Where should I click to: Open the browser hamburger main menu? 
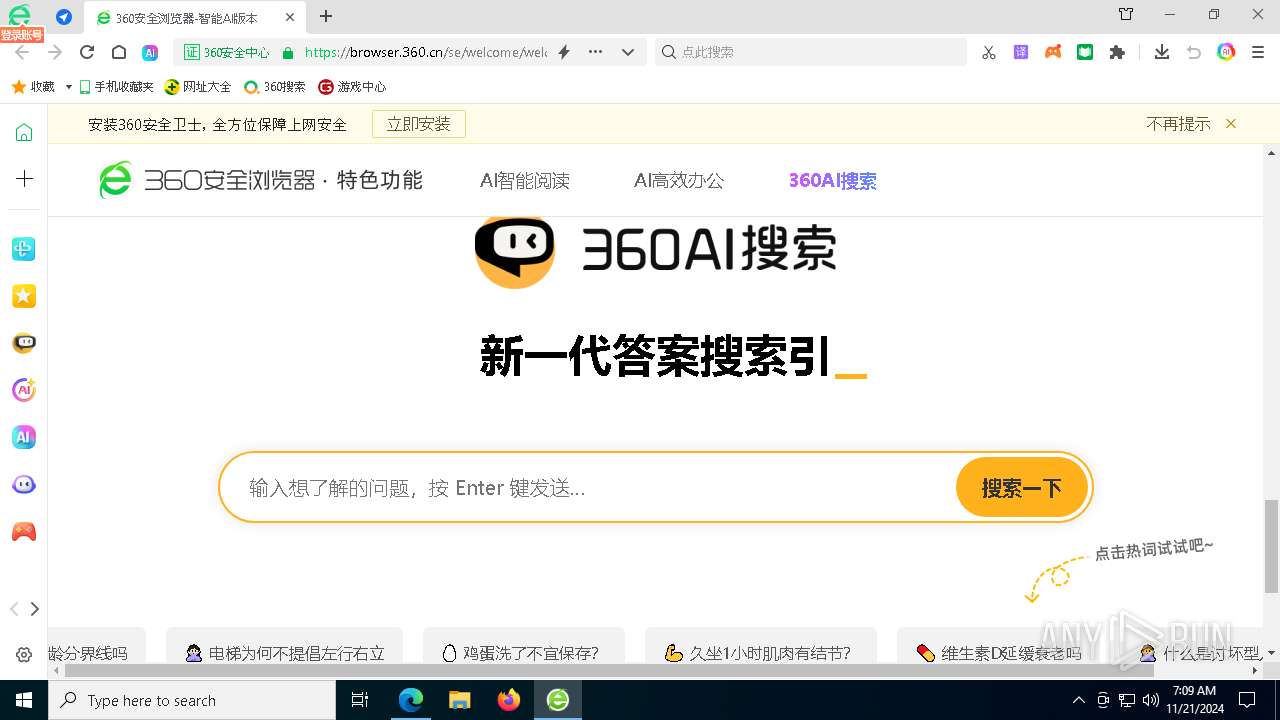point(1258,52)
